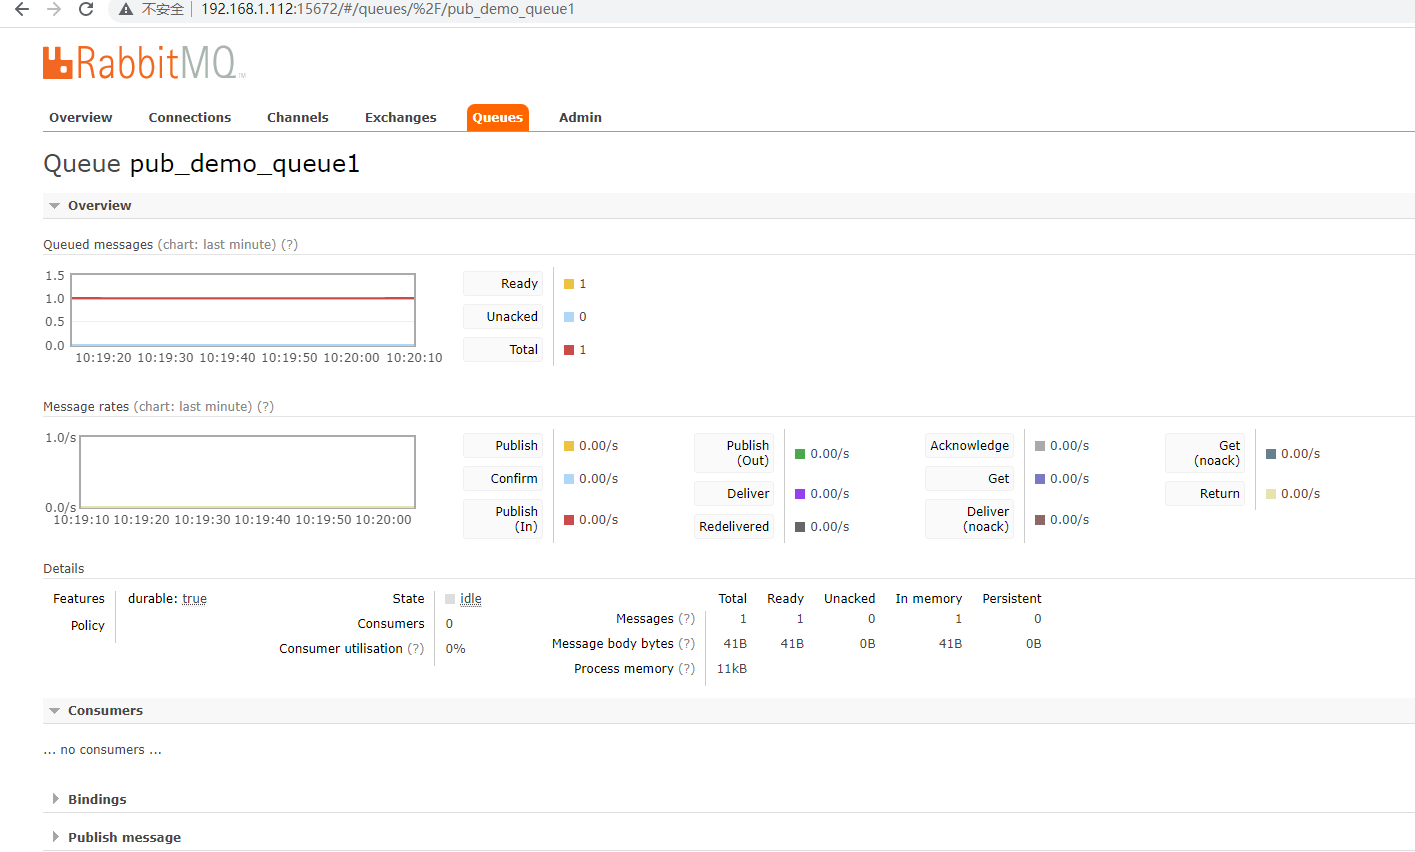Image resolution: width=1415 pixels, height=852 pixels.
Task: Click the idle state label
Action: coord(471,599)
